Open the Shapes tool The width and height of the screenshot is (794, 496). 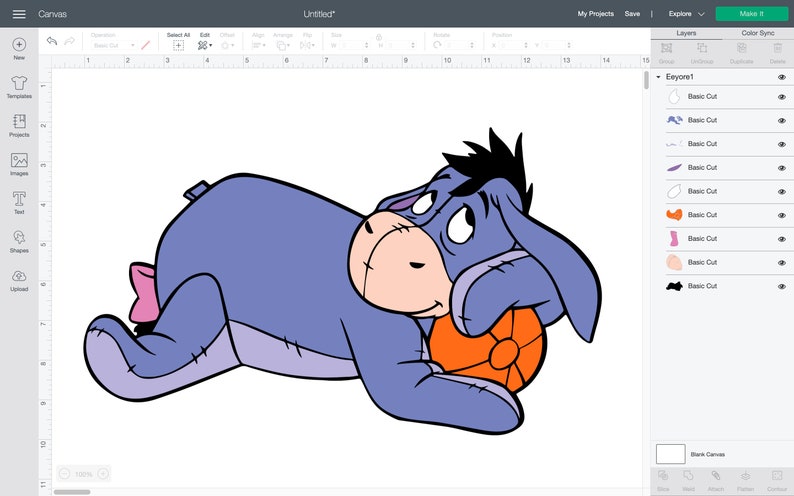tap(19, 241)
